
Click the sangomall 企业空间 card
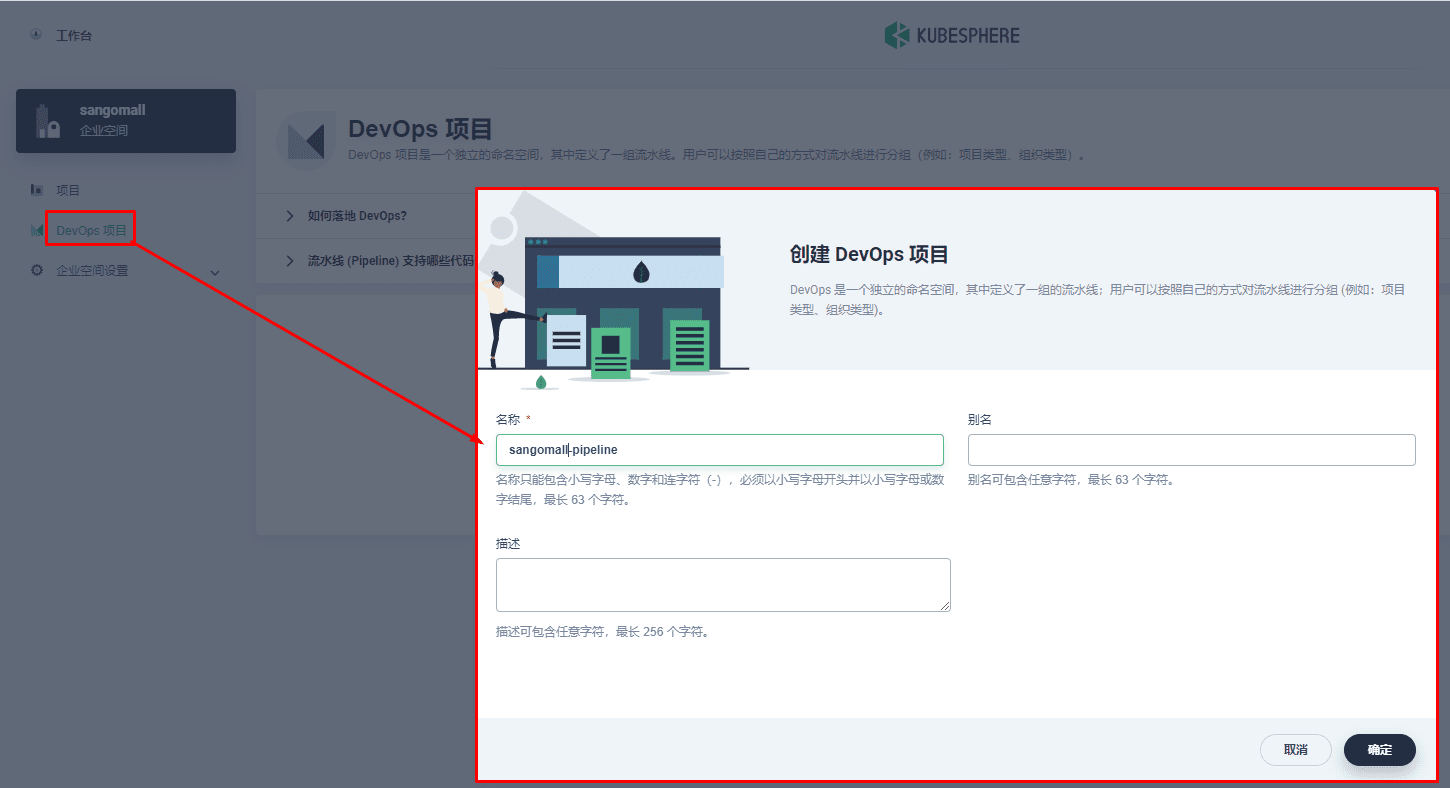(x=126, y=121)
